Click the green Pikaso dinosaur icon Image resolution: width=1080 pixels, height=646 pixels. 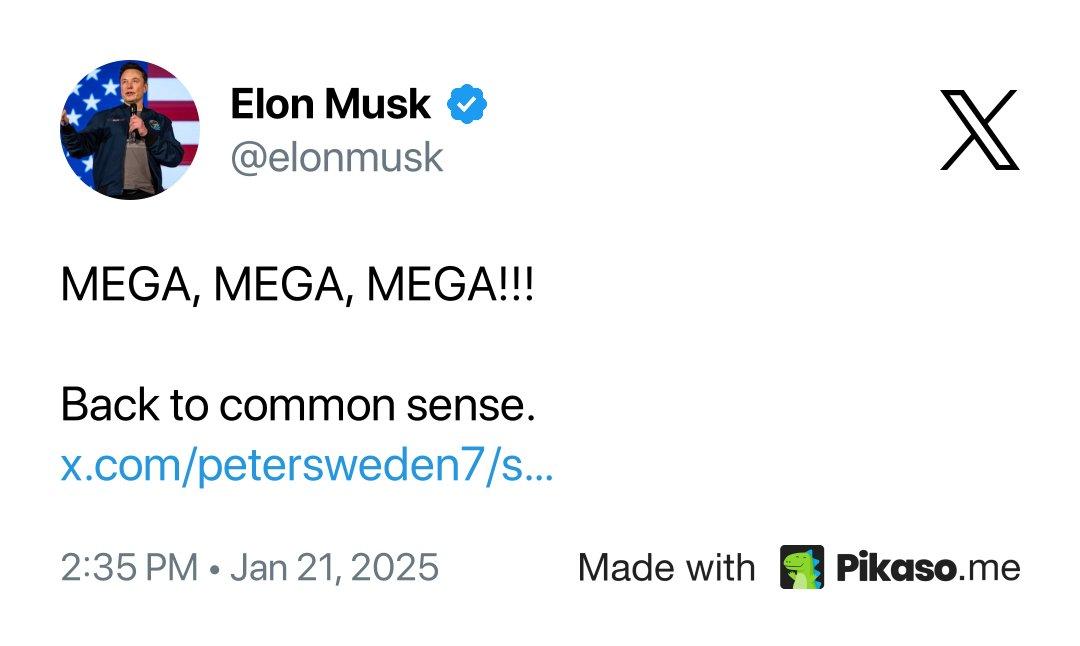(x=801, y=567)
